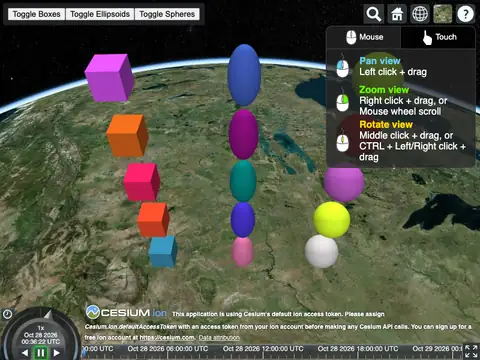Select the white sphere
480x360 pixels.
click(321, 251)
